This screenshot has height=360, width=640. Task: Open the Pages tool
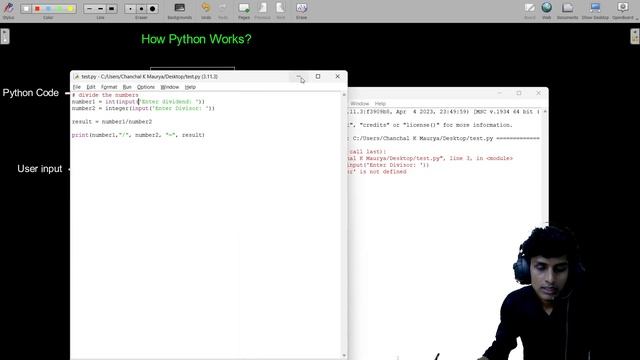click(x=244, y=10)
